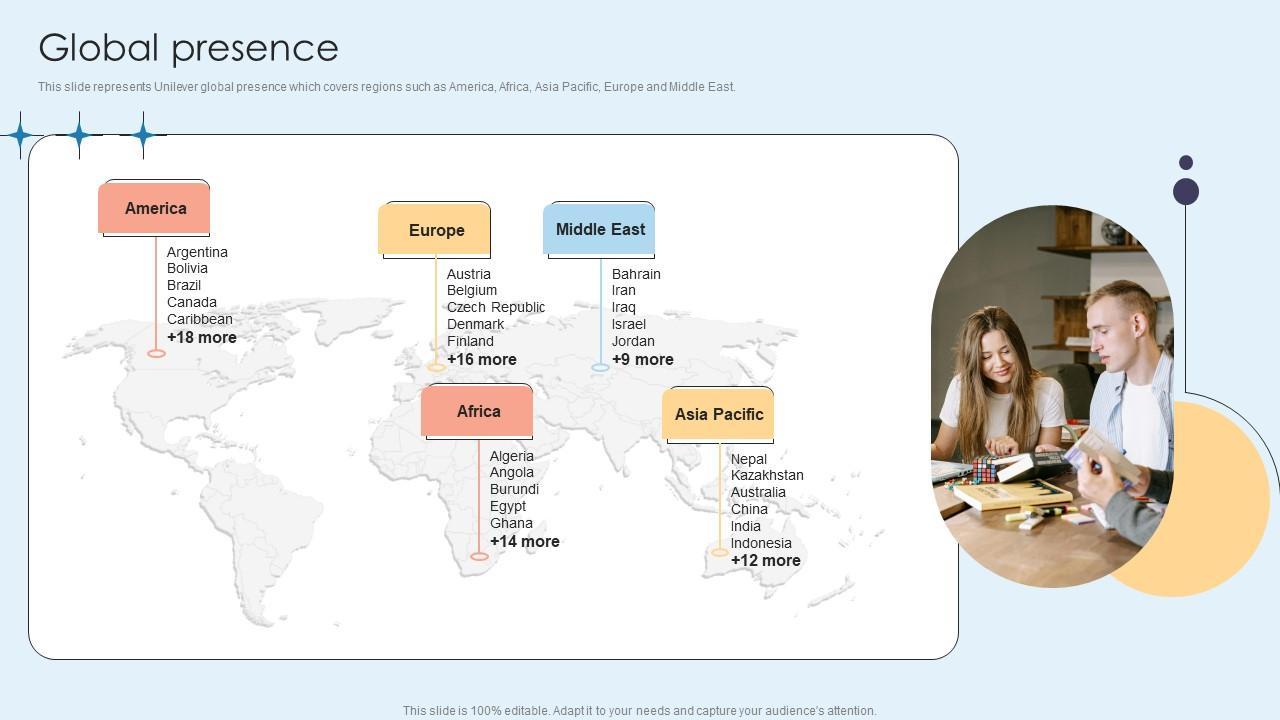Click the Australia country text
Image resolution: width=1280 pixels, height=720 pixels.
pos(758,492)
